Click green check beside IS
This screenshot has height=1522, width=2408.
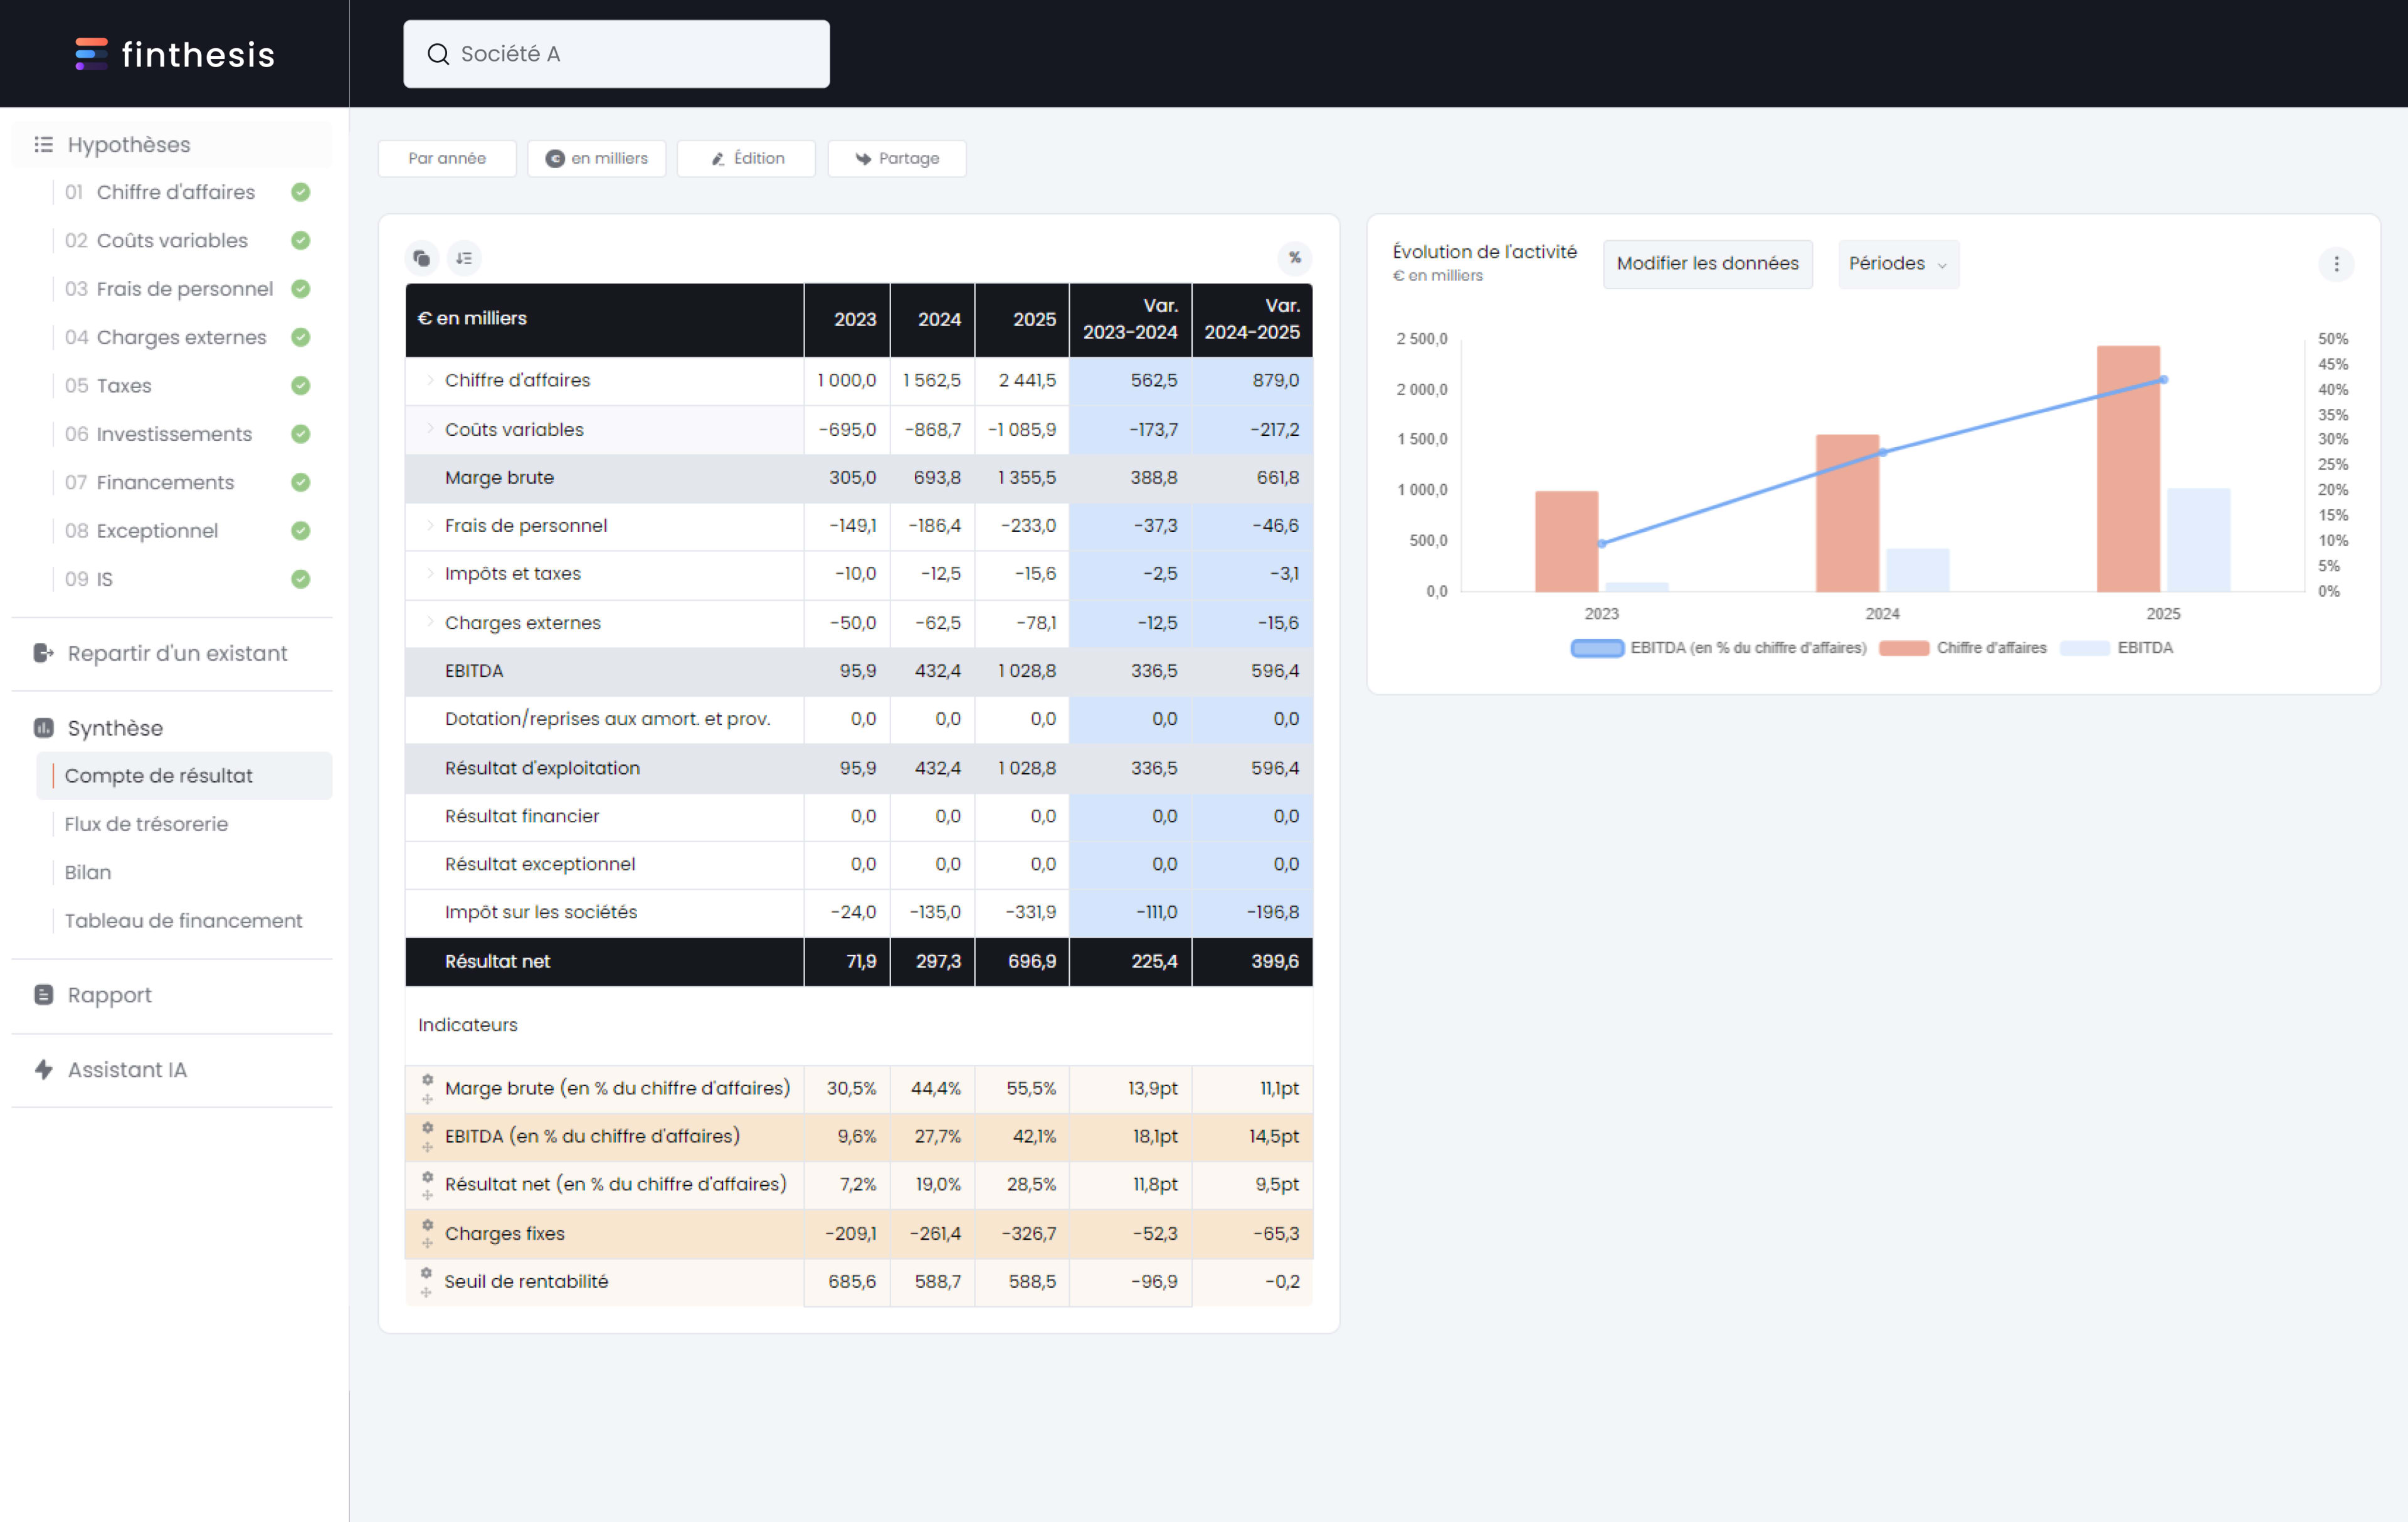pos(300,579)
